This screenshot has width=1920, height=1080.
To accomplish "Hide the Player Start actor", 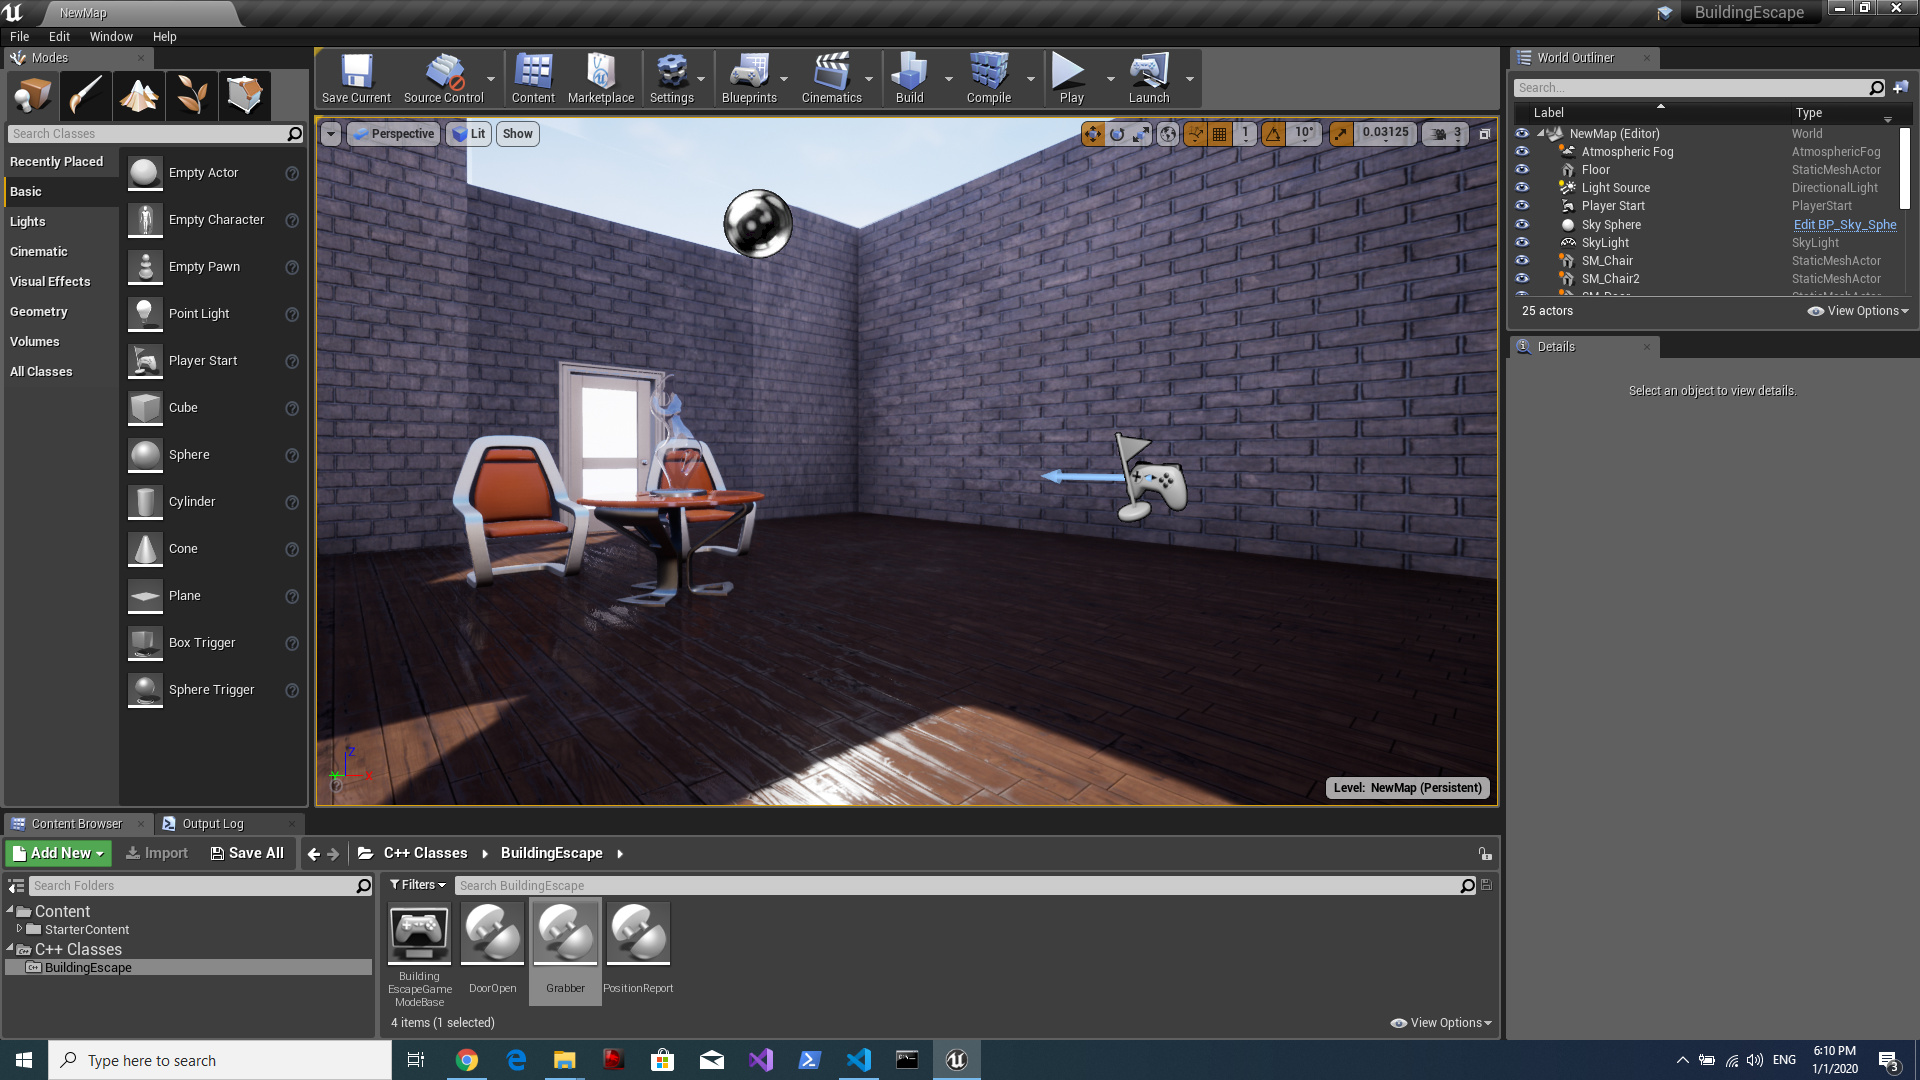I will pyautogui.click(x=1522, y=206).
